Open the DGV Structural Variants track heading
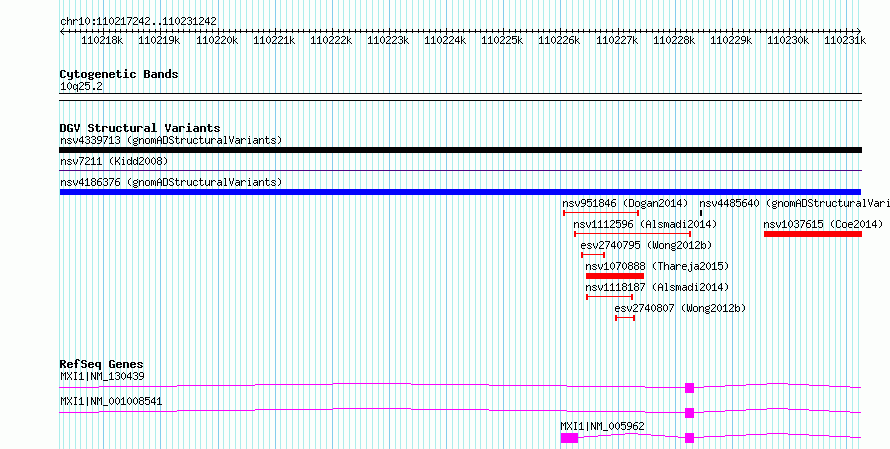Screen dimensions: 890x449 [x=140, y=128]
